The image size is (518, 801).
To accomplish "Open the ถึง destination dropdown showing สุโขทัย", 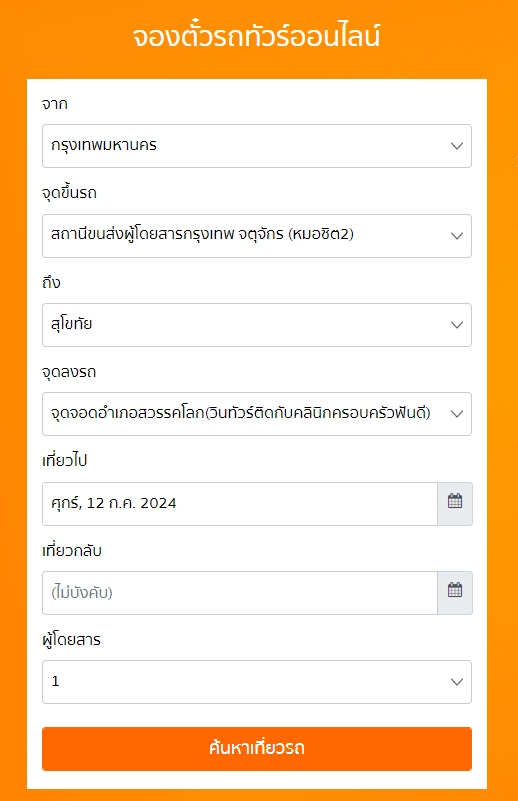I will 257,325.
